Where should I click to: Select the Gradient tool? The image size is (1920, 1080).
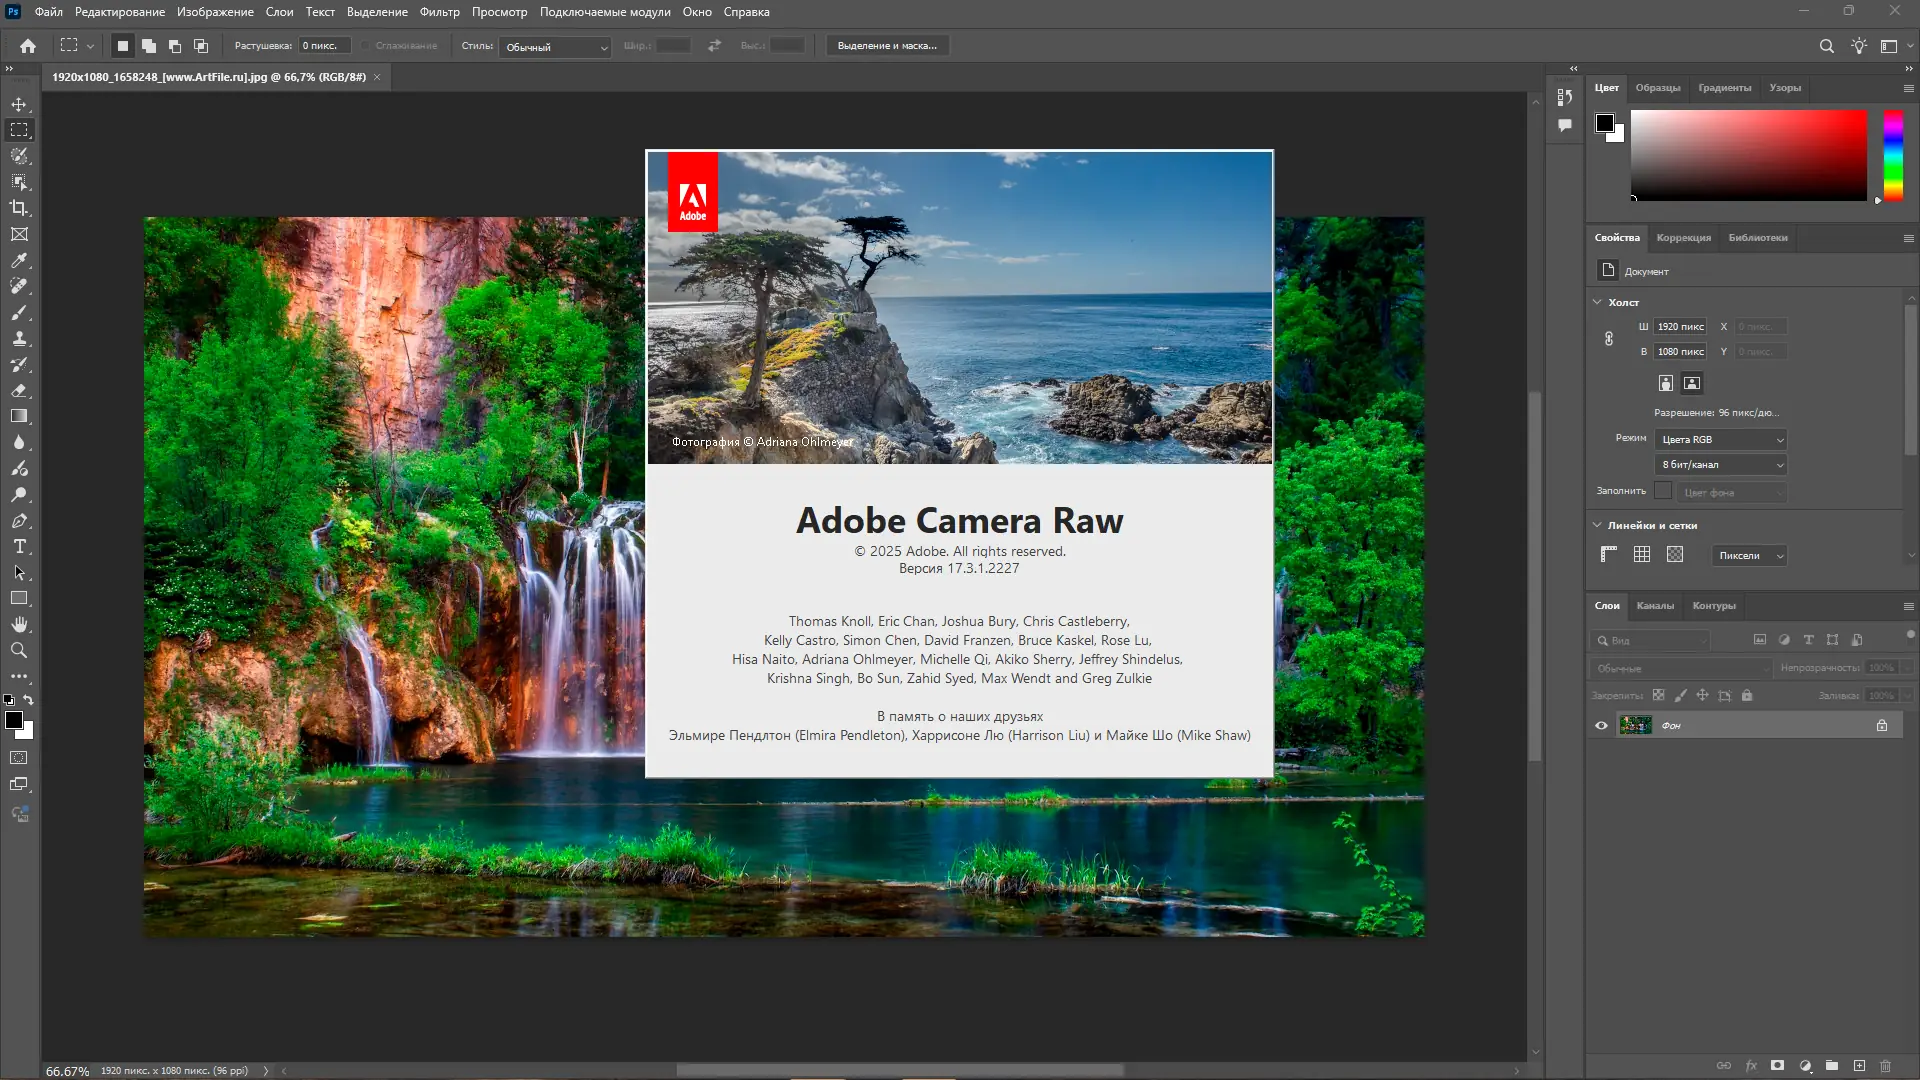point(19,416)
